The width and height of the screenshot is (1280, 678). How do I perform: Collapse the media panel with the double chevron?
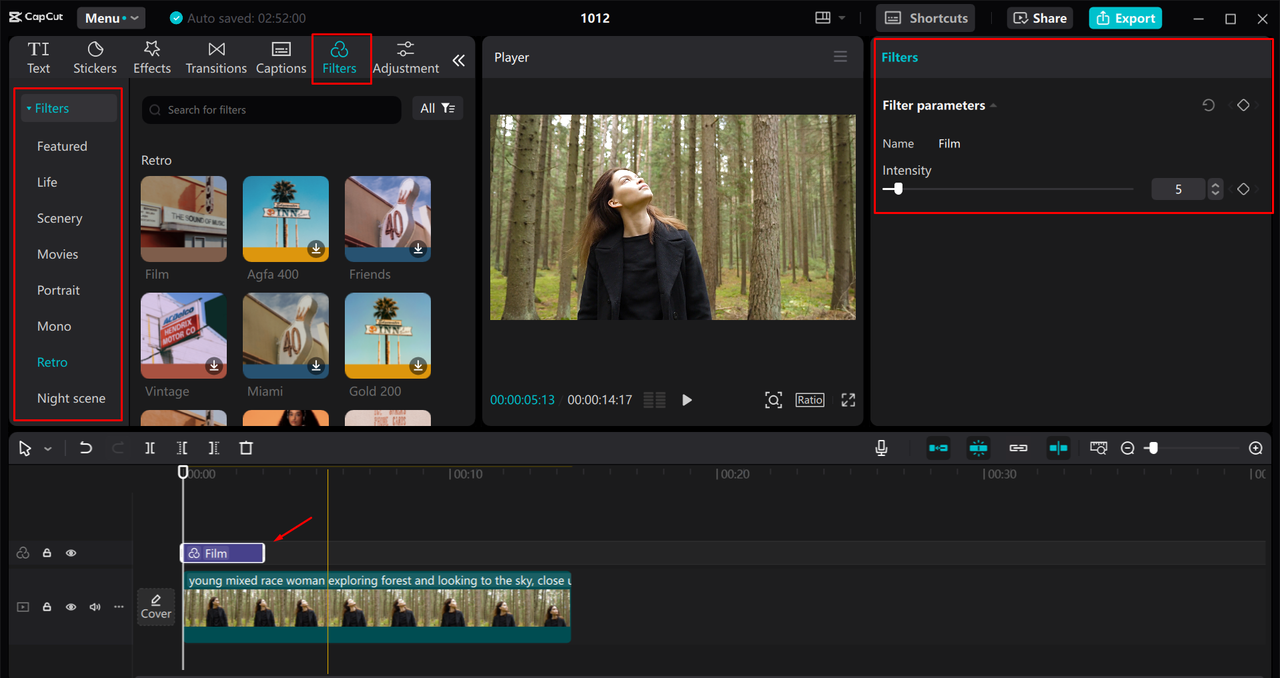coord(459,60)
